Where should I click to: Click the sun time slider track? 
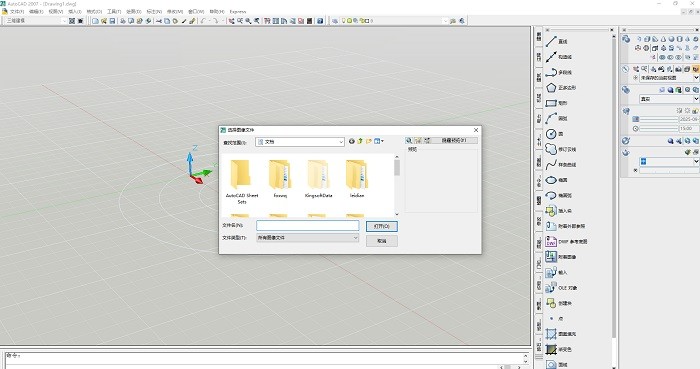[x=659, y=129]
